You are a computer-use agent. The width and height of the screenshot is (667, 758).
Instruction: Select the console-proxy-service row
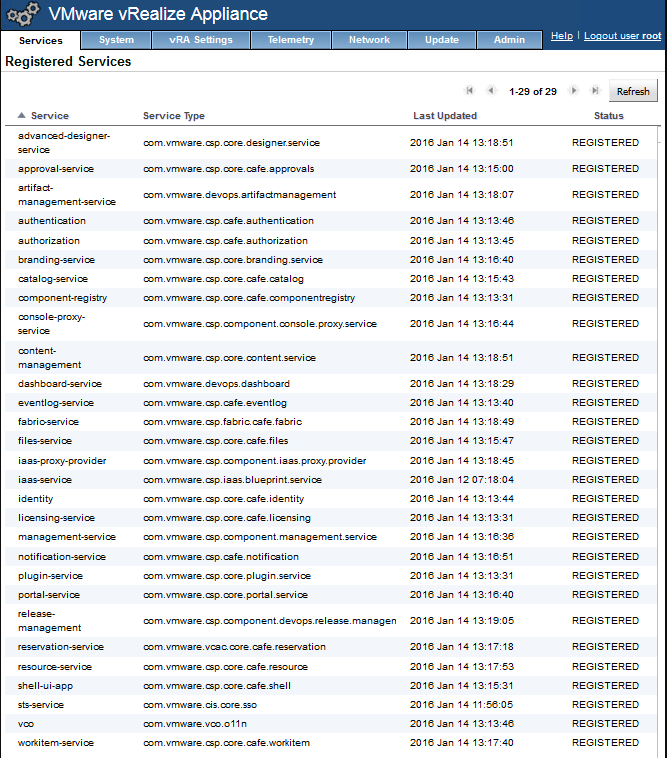pos(331,324)
